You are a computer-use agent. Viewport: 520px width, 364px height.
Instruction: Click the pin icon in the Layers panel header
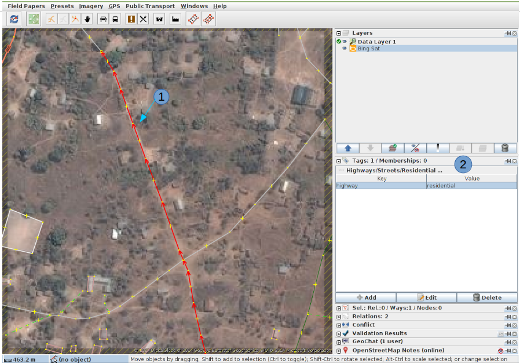[508, 33]
